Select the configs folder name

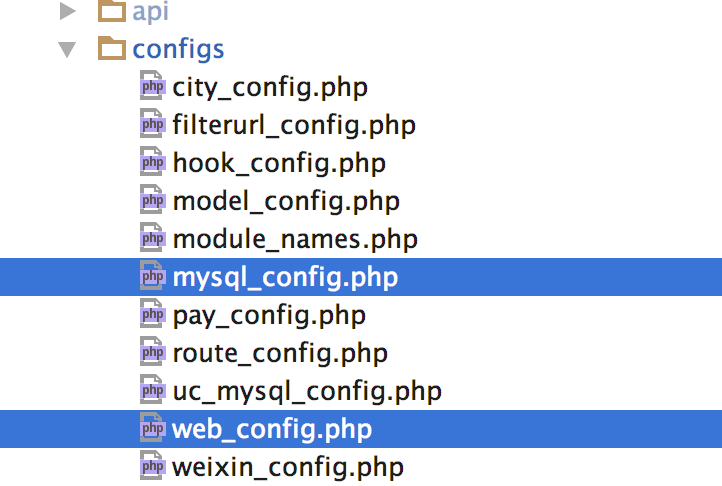click(178, 49)
